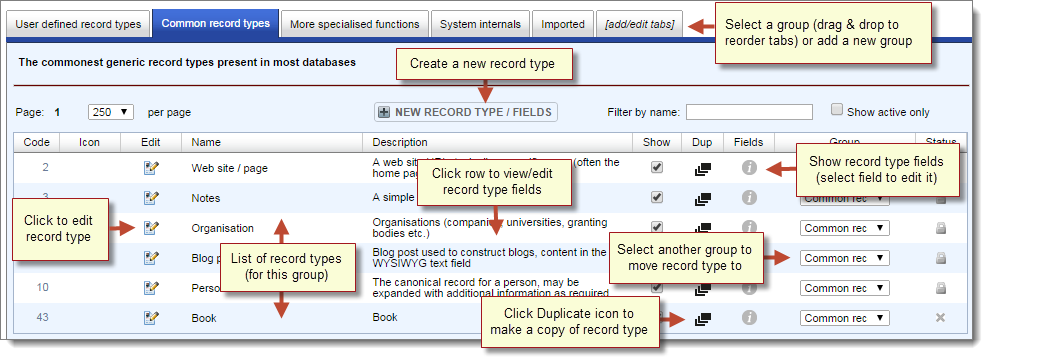Open edit icon in row with code 10

point(151,288)
